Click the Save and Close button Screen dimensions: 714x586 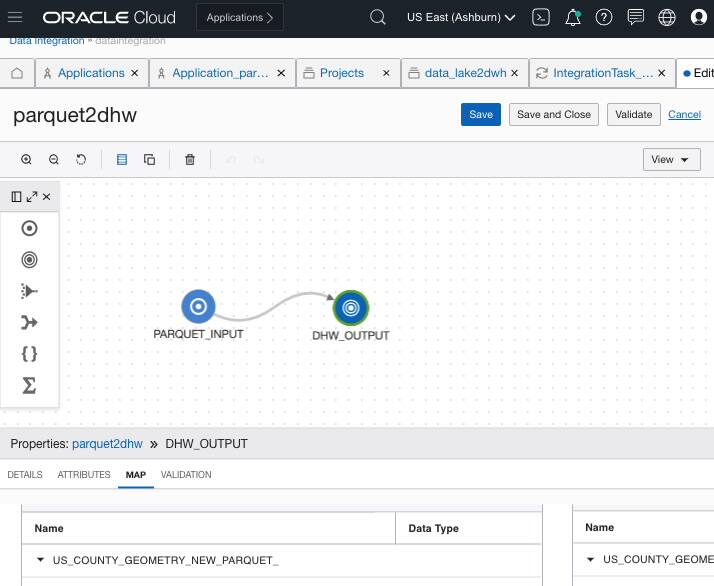pos(554,114)
